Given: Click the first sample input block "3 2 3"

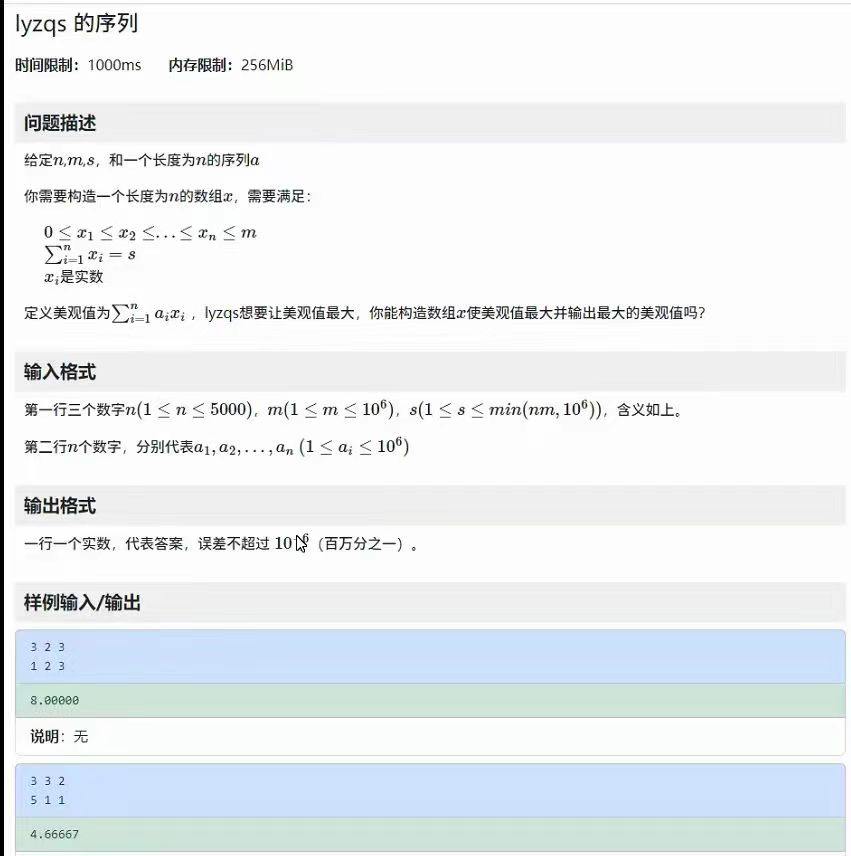Looking at the screenshot, I should tap(430, 656).
